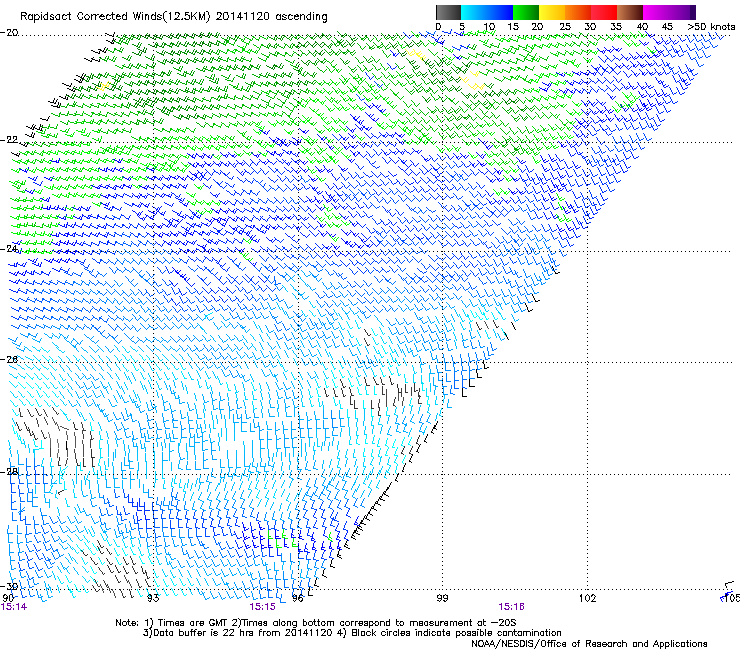Click the orange 25-30 knots legend swatch
740x650 pixels.
pos(578,12)
